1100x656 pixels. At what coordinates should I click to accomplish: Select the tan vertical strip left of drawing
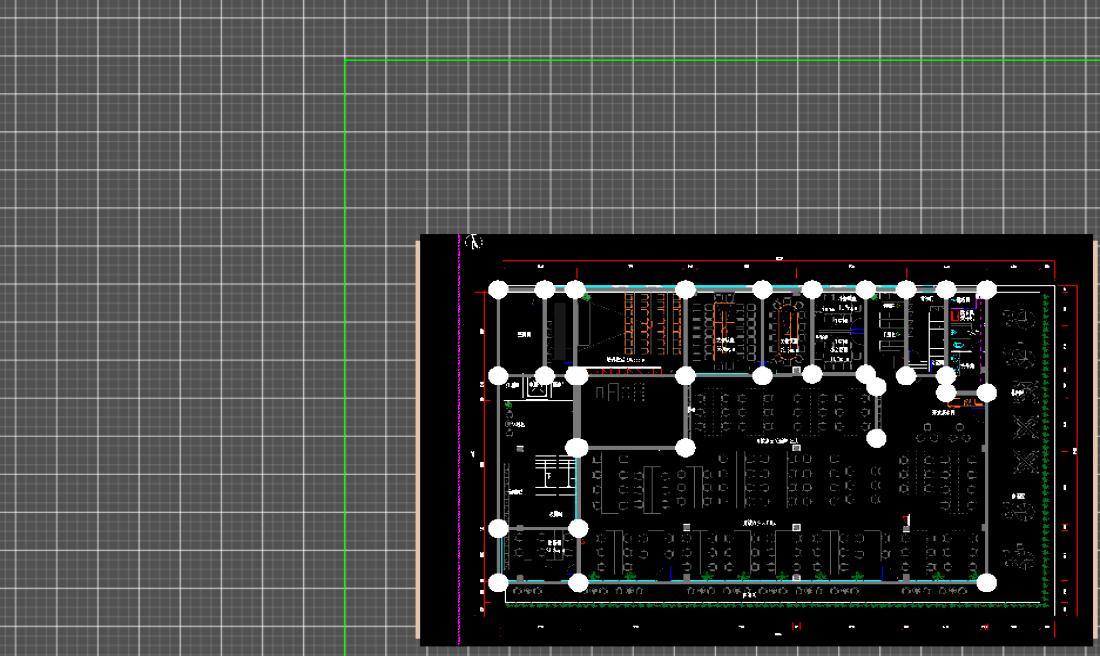point(417,440)
